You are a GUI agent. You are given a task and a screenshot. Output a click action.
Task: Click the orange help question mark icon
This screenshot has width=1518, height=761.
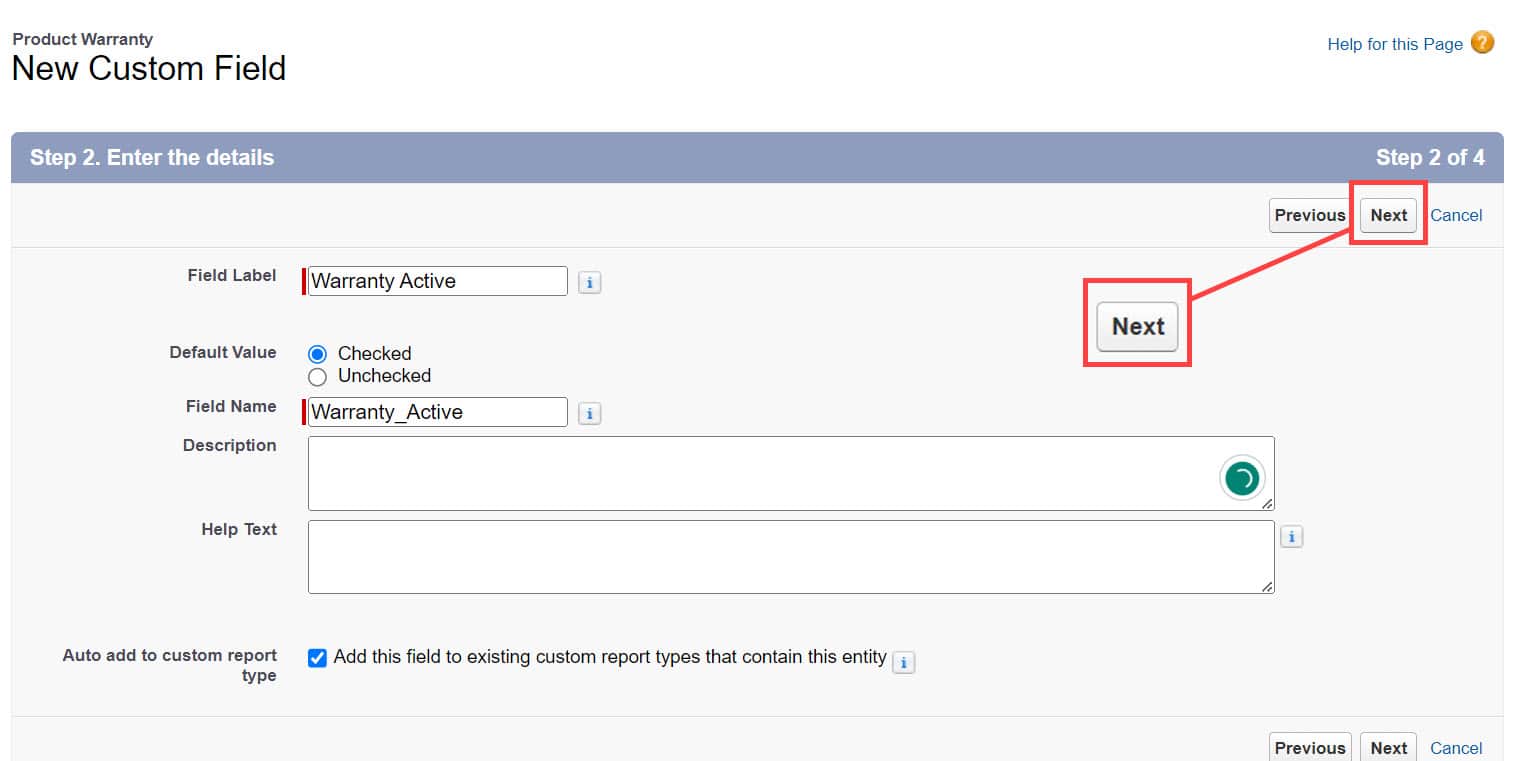(1481, 43)
